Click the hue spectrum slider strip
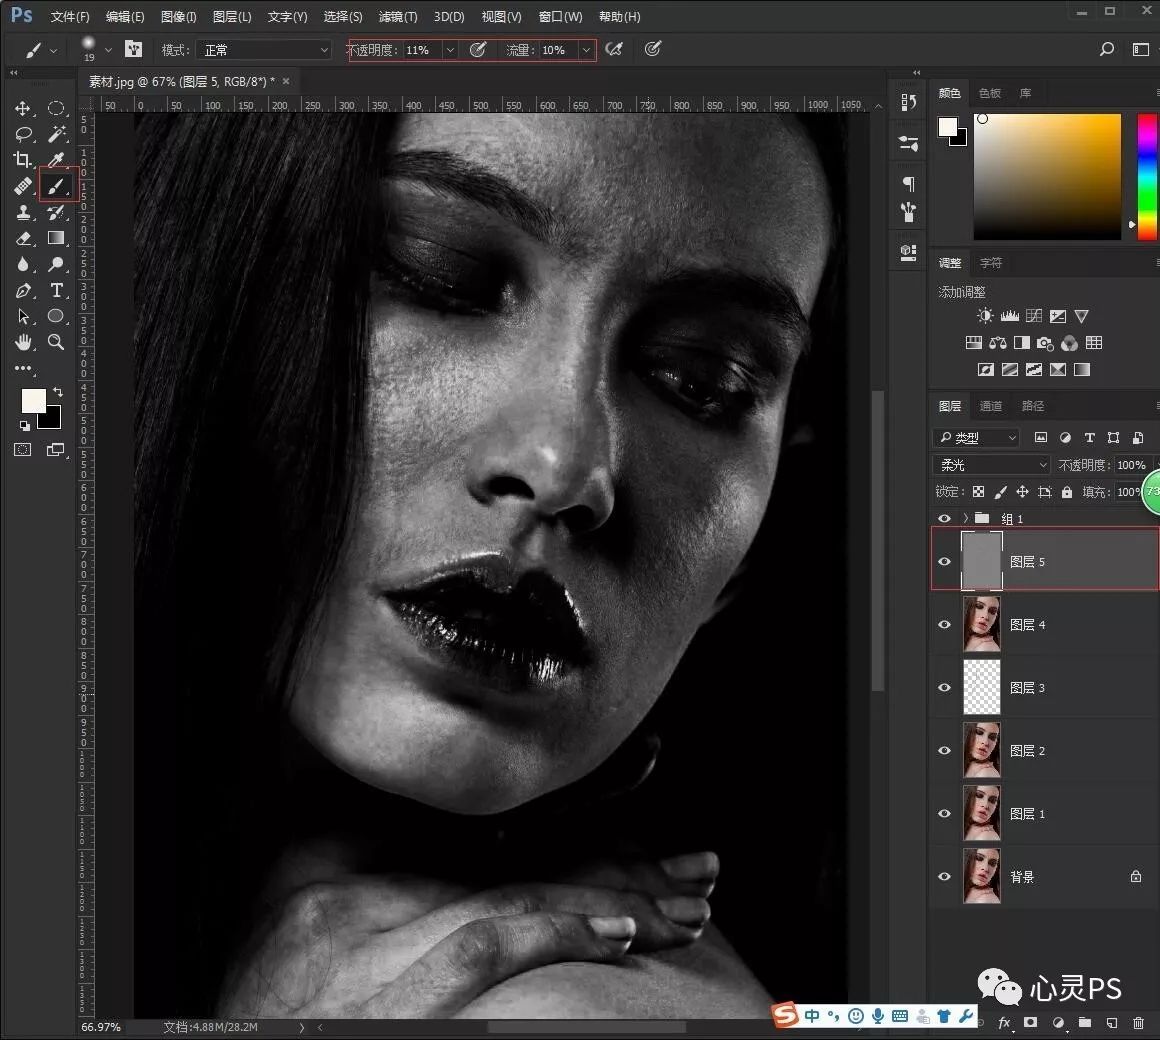The width and height of the screenshot is (1160, 1040). (x=1147, y=177)
